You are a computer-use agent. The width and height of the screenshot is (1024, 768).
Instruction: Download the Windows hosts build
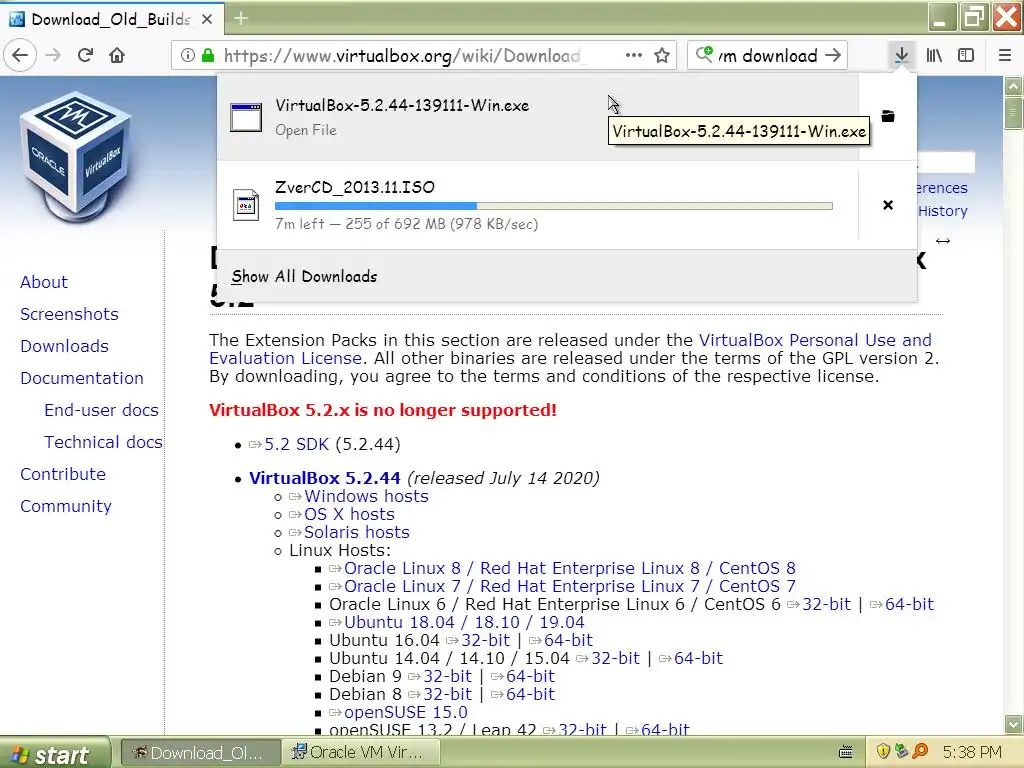point(366,496)
